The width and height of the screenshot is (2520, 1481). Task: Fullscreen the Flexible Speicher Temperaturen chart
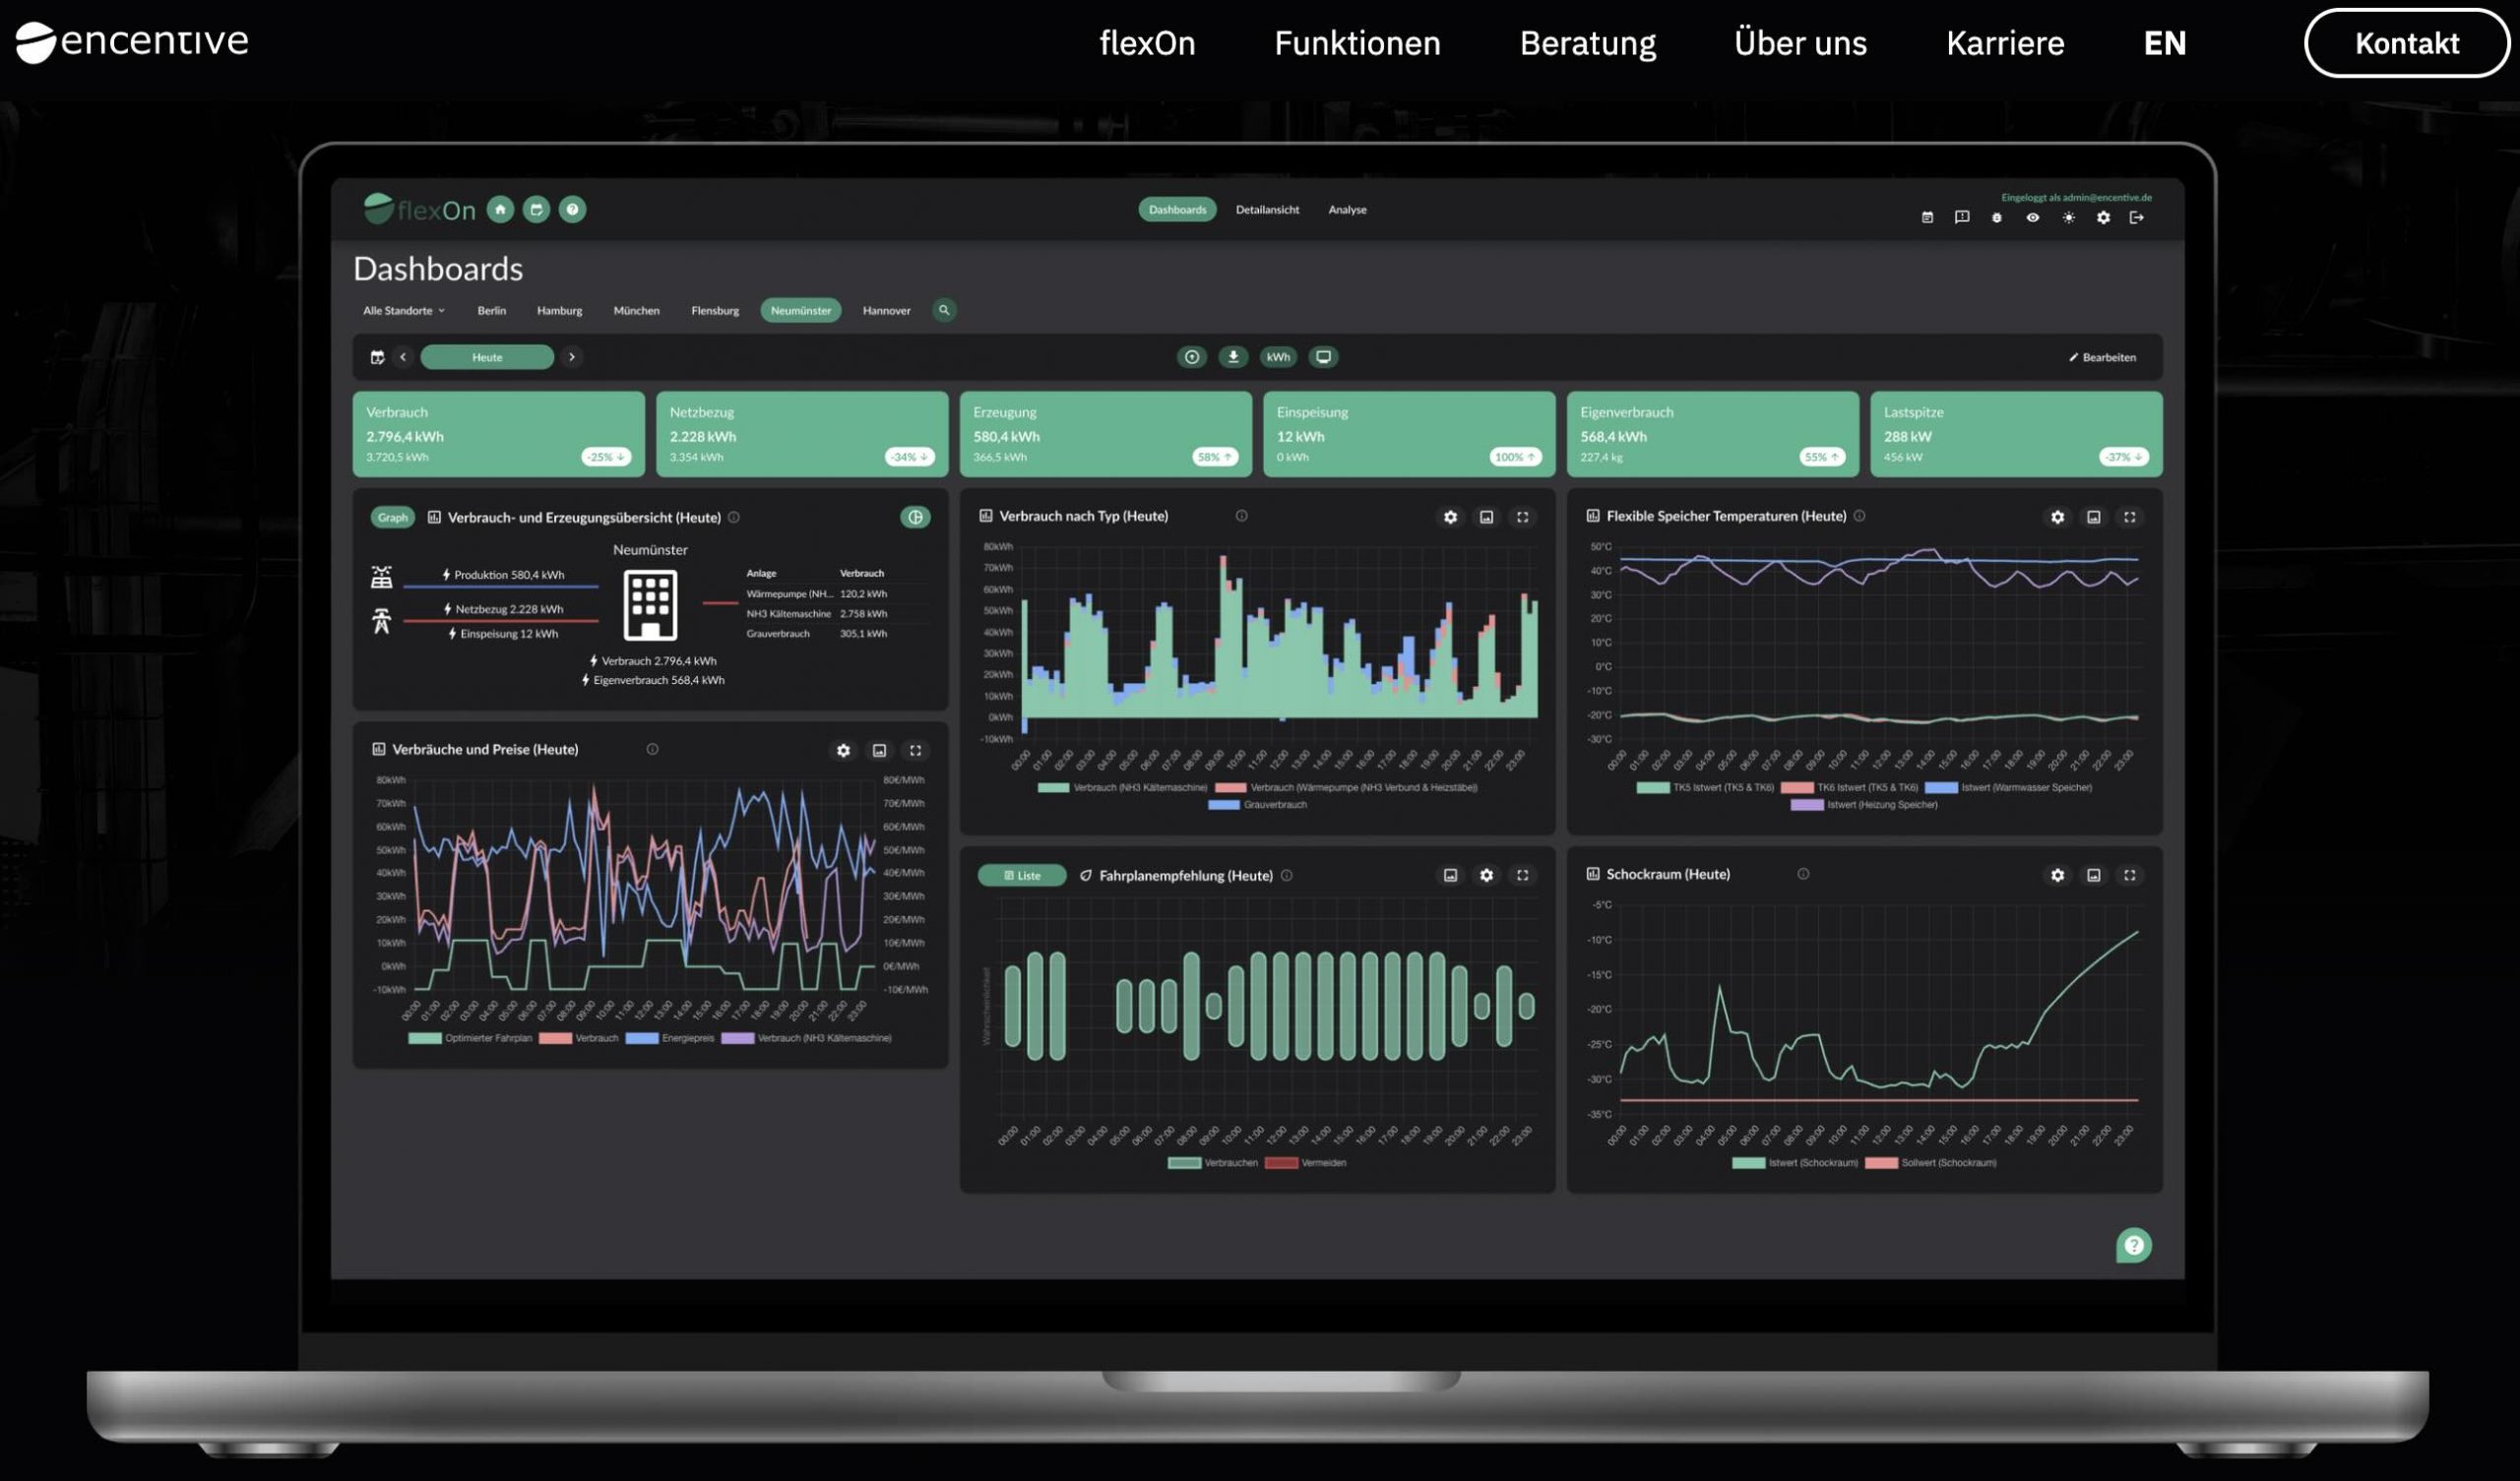pyautogui.click(x=2129, y=517)
